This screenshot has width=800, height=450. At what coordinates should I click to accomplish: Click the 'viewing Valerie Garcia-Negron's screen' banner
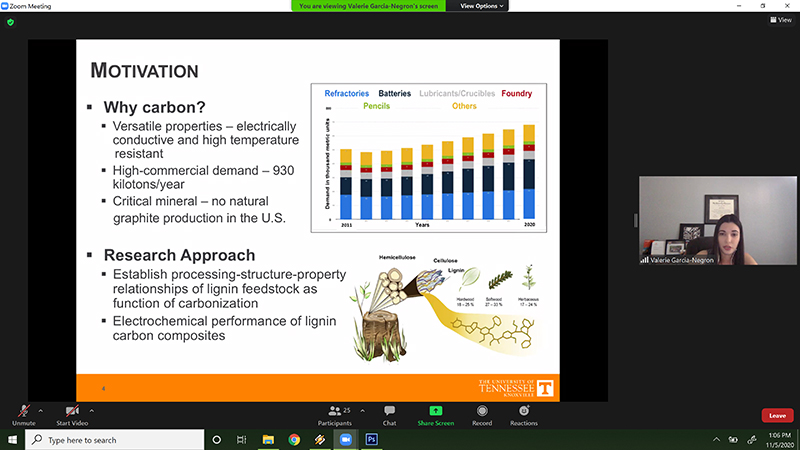tap(368, 6)
